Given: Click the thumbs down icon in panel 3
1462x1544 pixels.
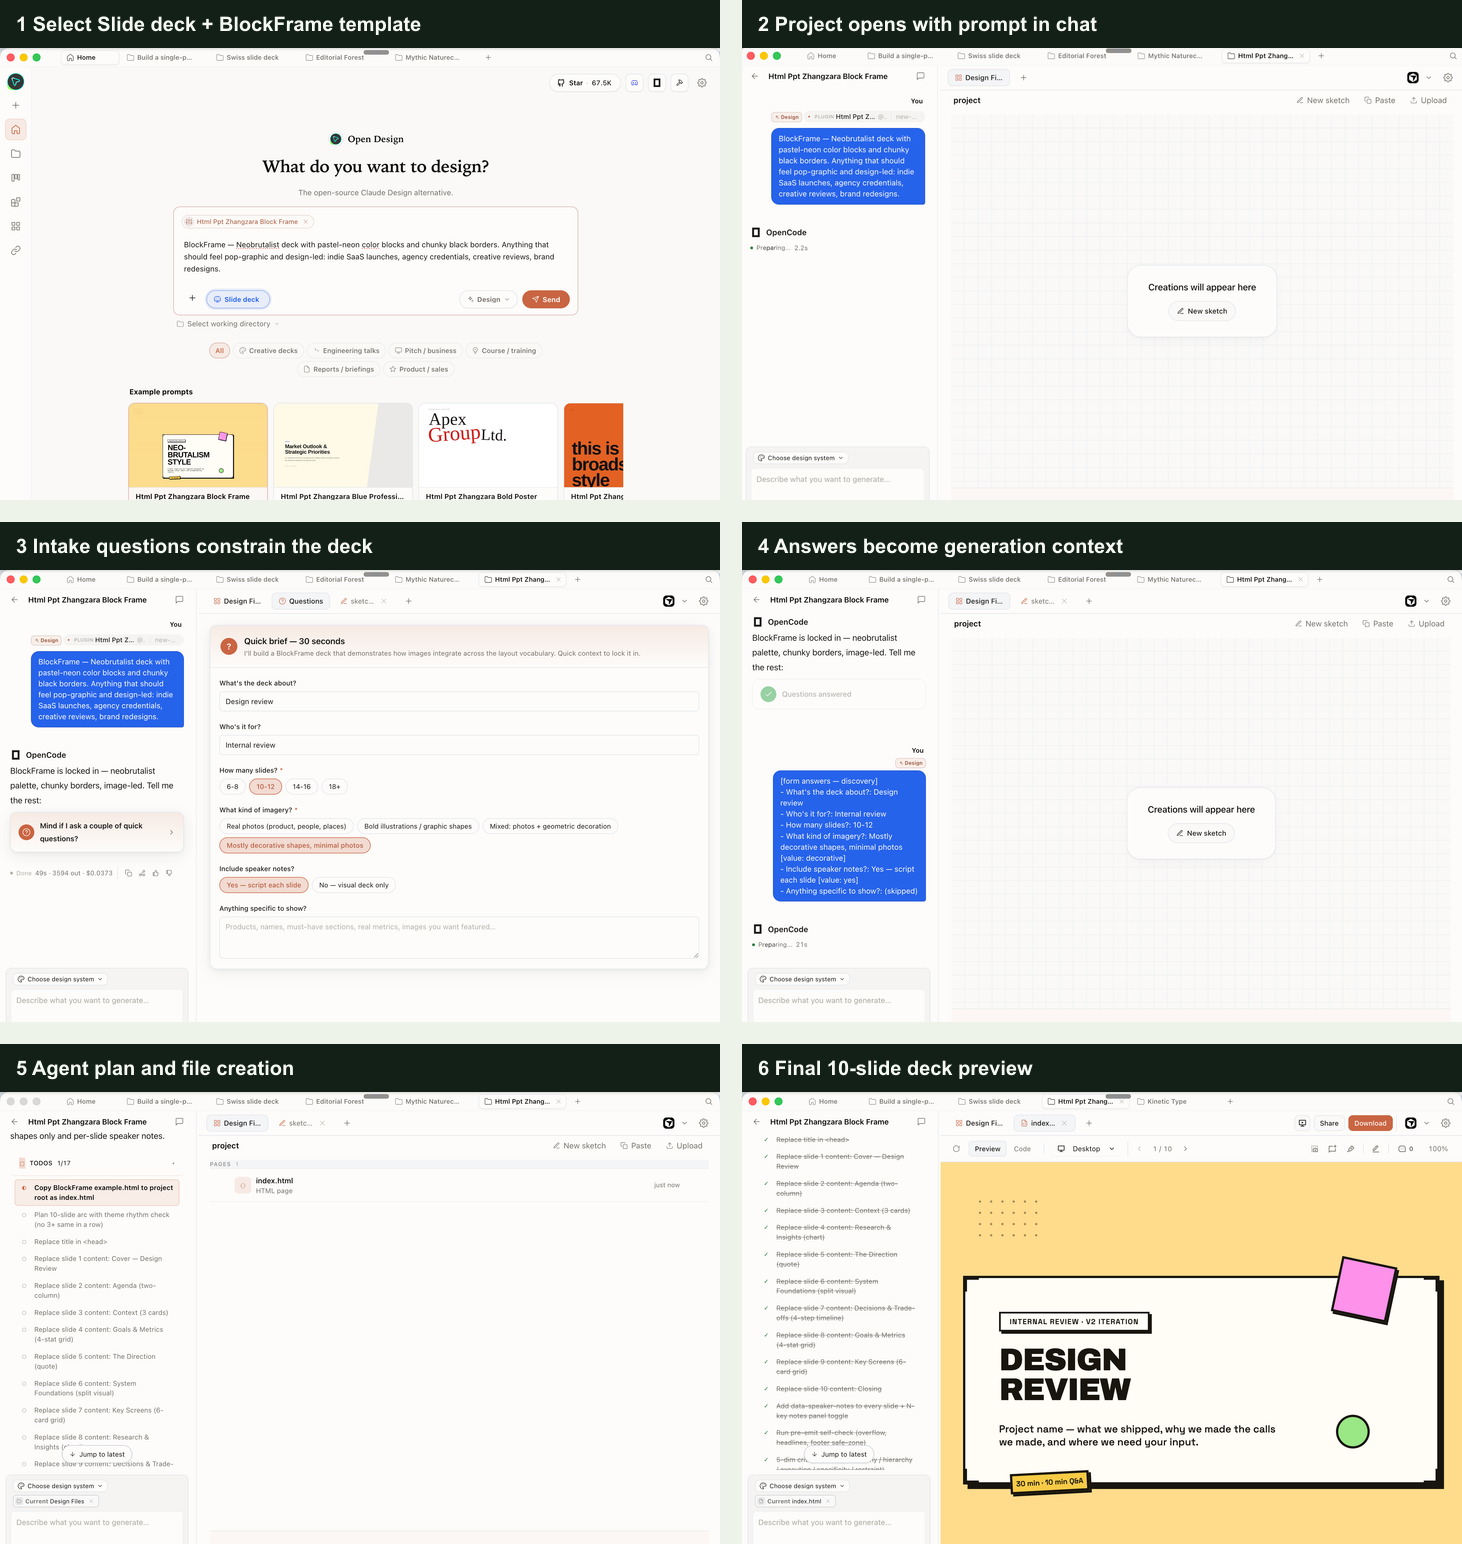Looking at the screenshot, I should click(169, 873).
